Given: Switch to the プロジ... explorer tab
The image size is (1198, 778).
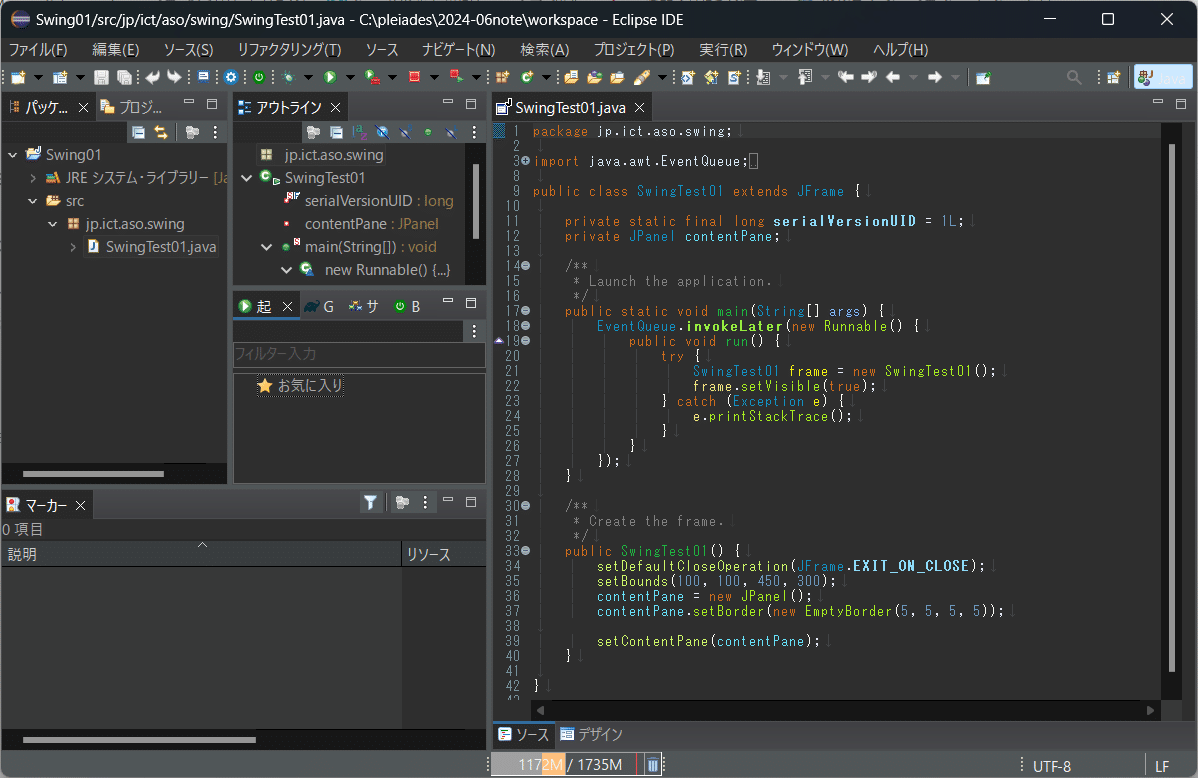Looking at the screenshot, I should coord(132,107).
